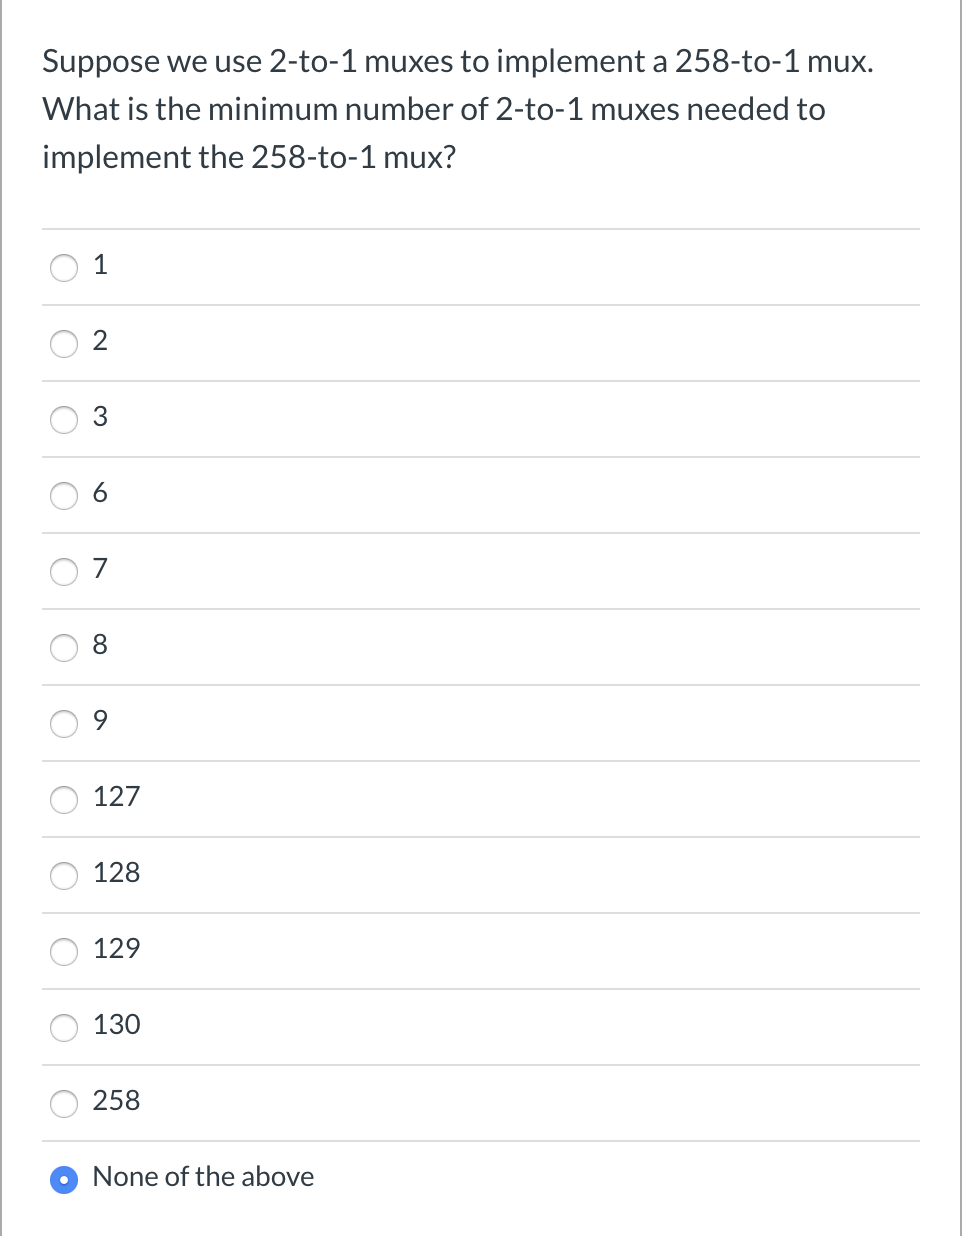Viewport: 962px width, 1236px height.
Task: Select the radio button for answer 9
Action: point(64,724)
